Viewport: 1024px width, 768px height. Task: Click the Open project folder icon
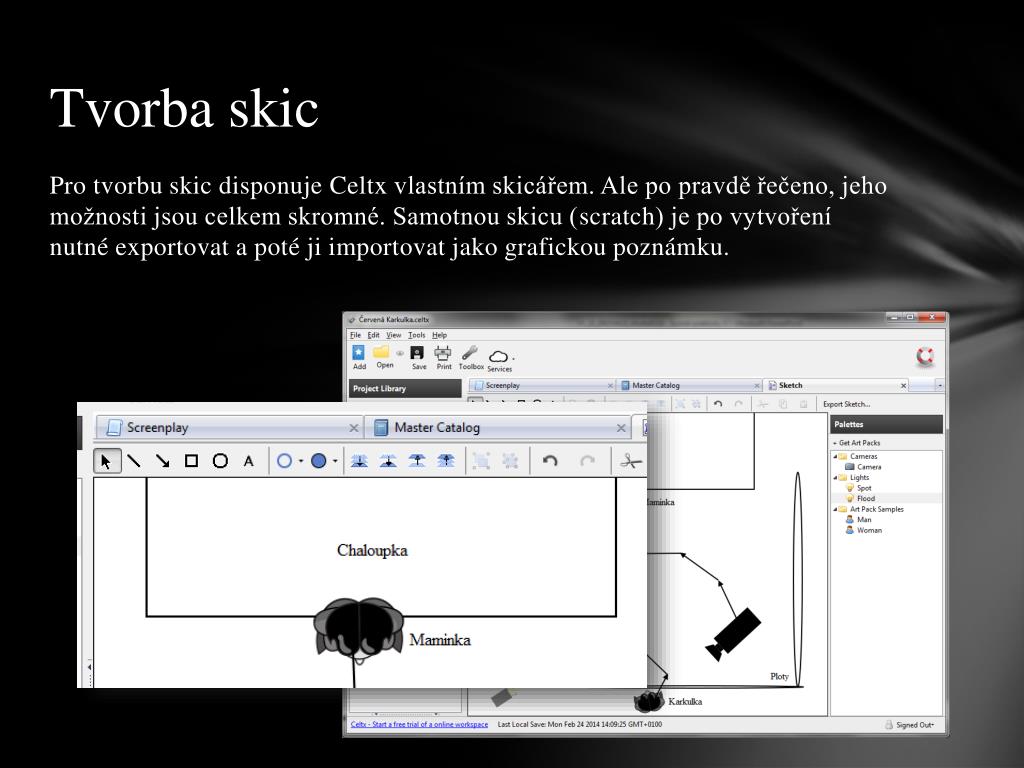(383, 357)
